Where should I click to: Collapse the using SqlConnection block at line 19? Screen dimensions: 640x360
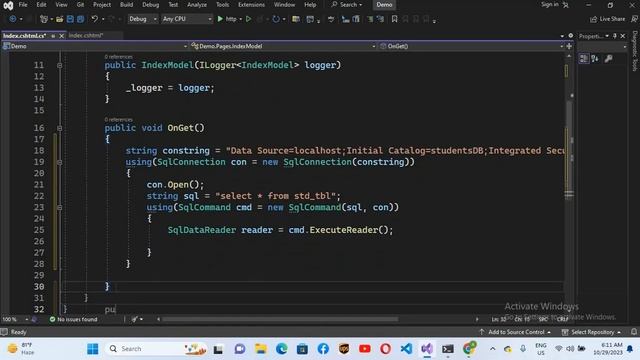[60, 162]
